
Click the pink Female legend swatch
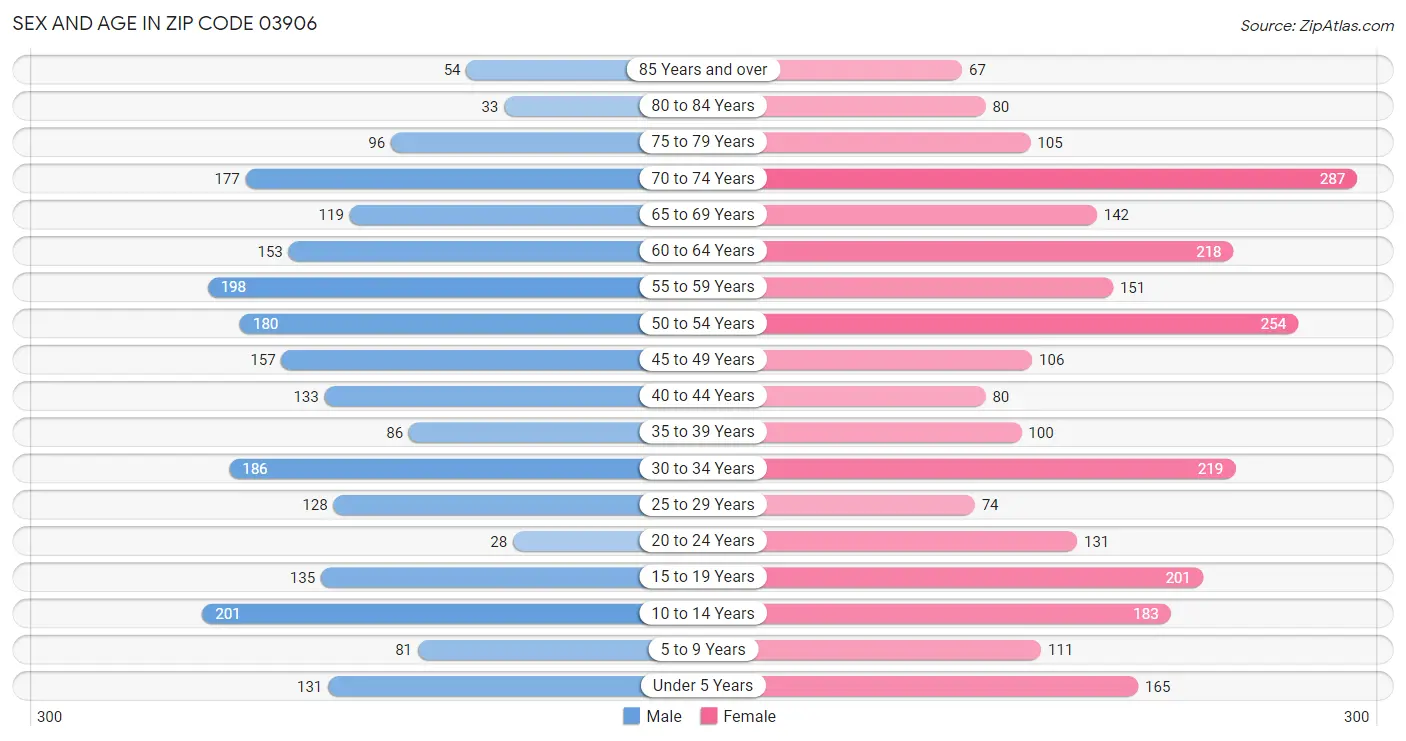point(709,716)
